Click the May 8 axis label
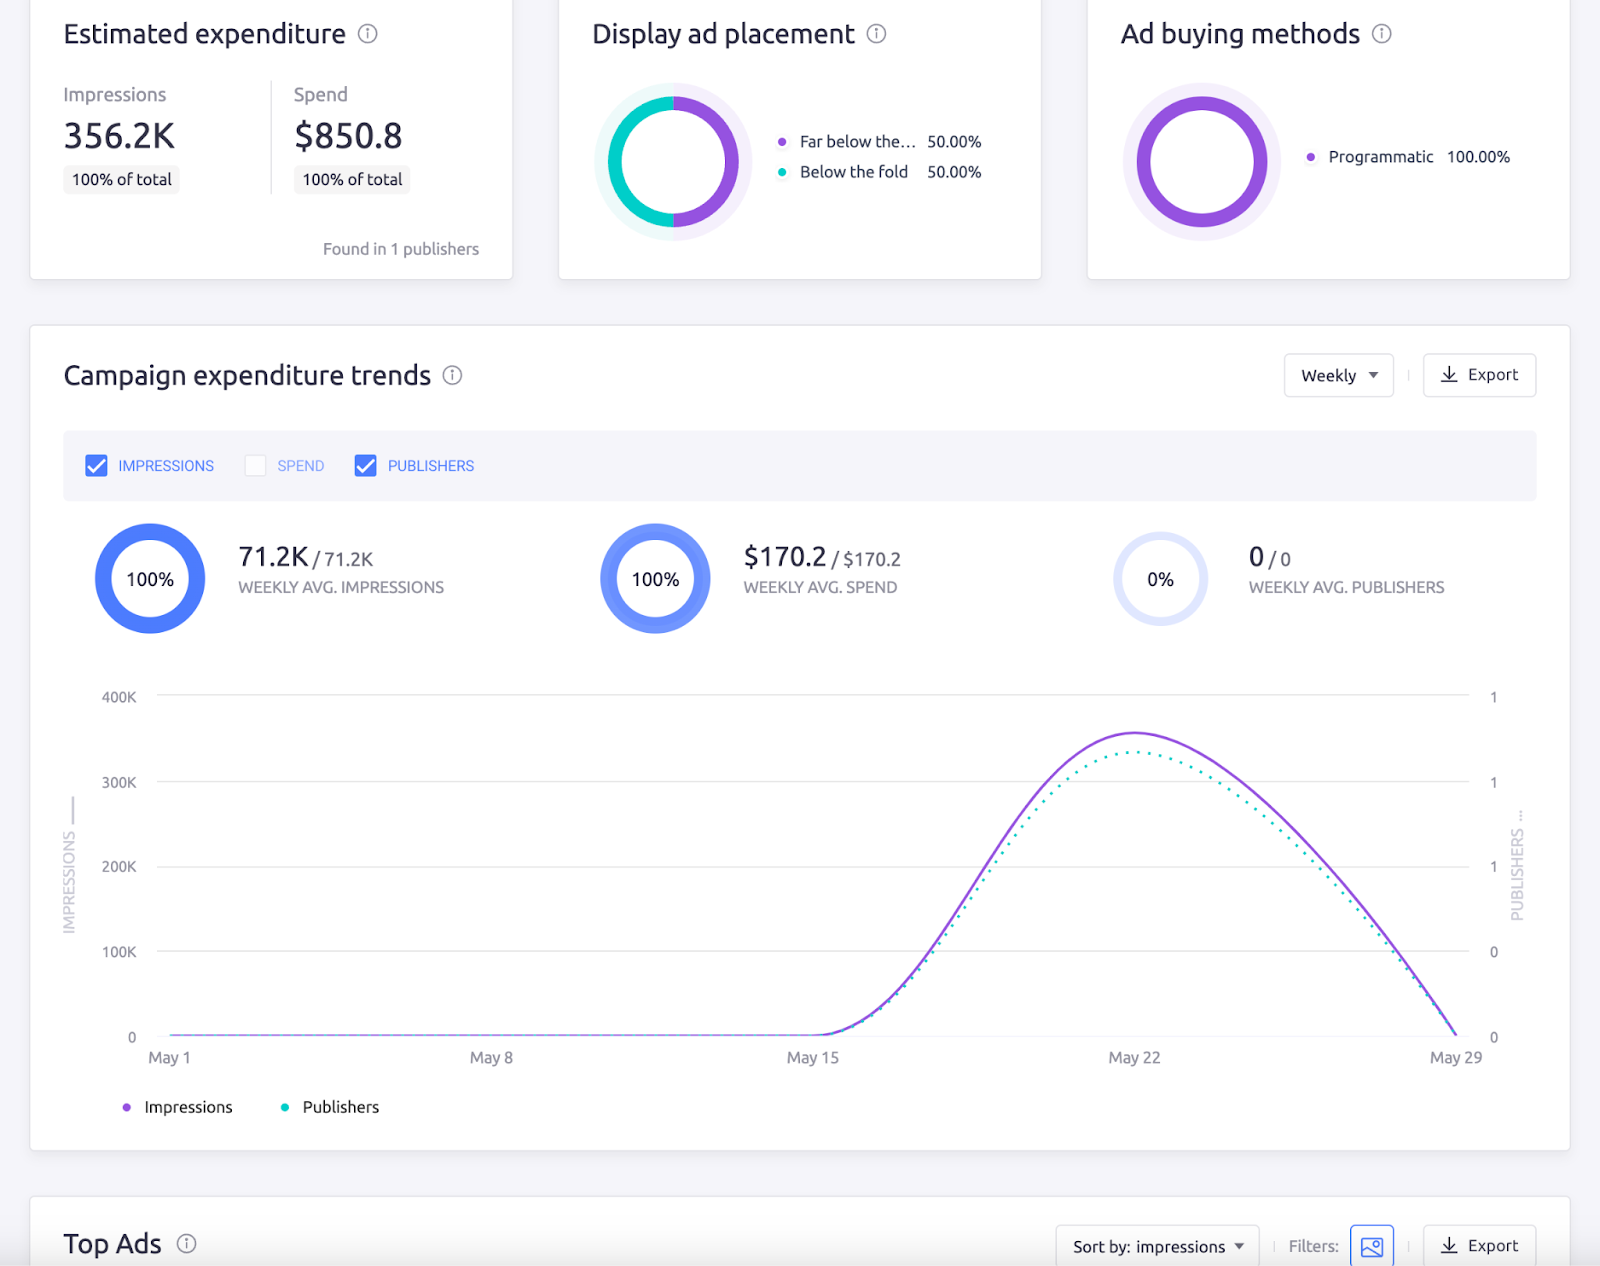This screenshot has width=1600, height=1266. (x=491, y=1058)
